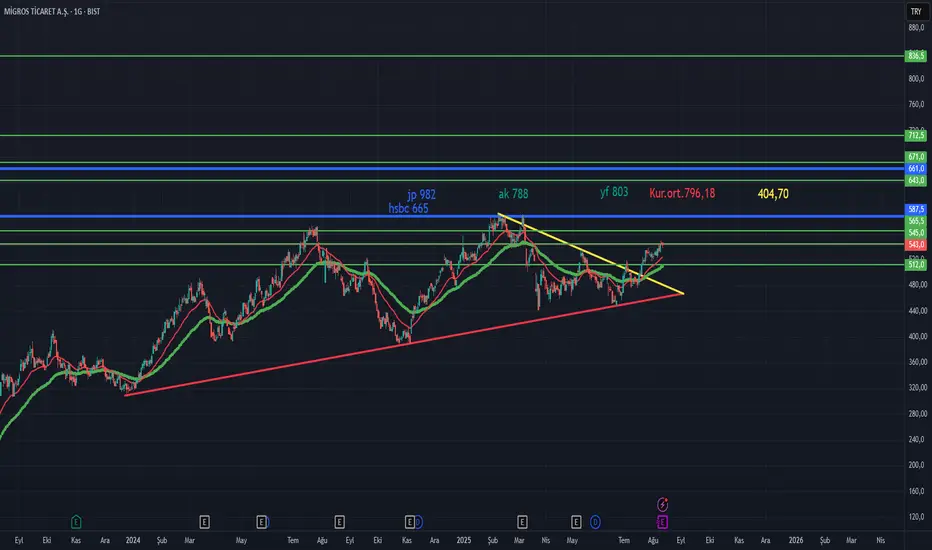The height and width of the screenshot is (550, 932).
Task: Click the 160,0 level on price axis
Action: tap(916, 491)
